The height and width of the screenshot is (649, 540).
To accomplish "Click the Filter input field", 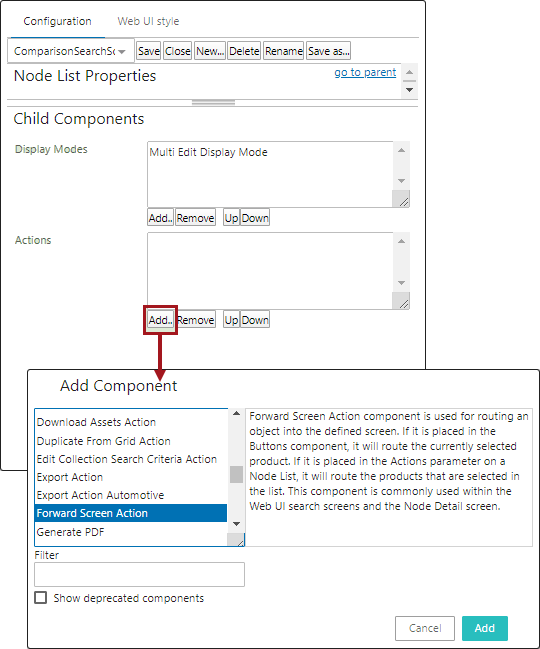I will [139, 574].
